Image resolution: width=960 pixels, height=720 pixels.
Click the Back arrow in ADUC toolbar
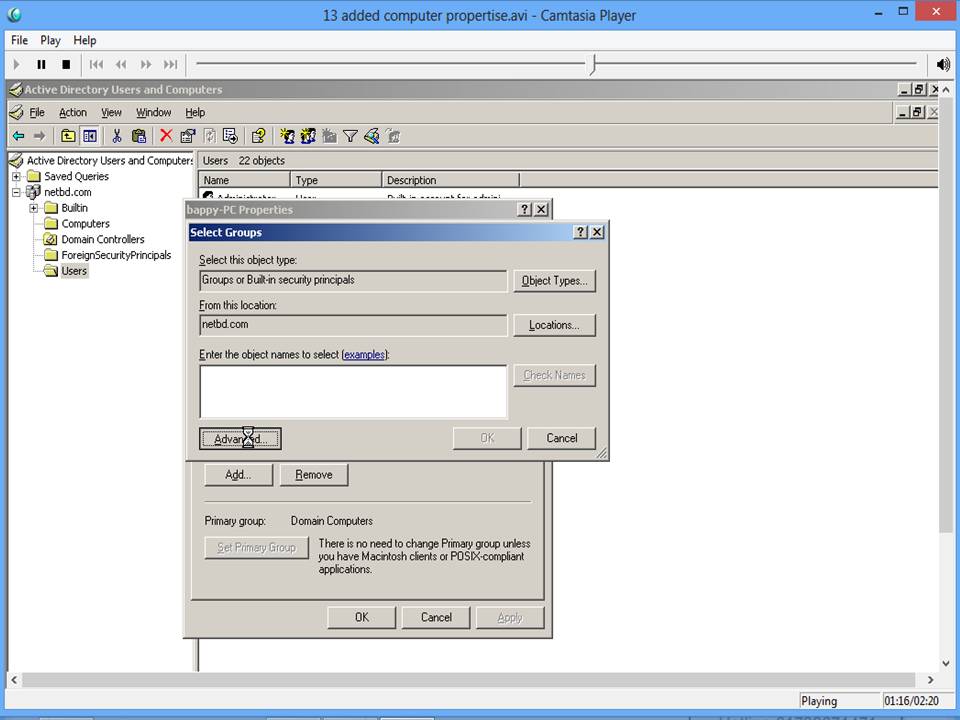click(x=18, y=136)
